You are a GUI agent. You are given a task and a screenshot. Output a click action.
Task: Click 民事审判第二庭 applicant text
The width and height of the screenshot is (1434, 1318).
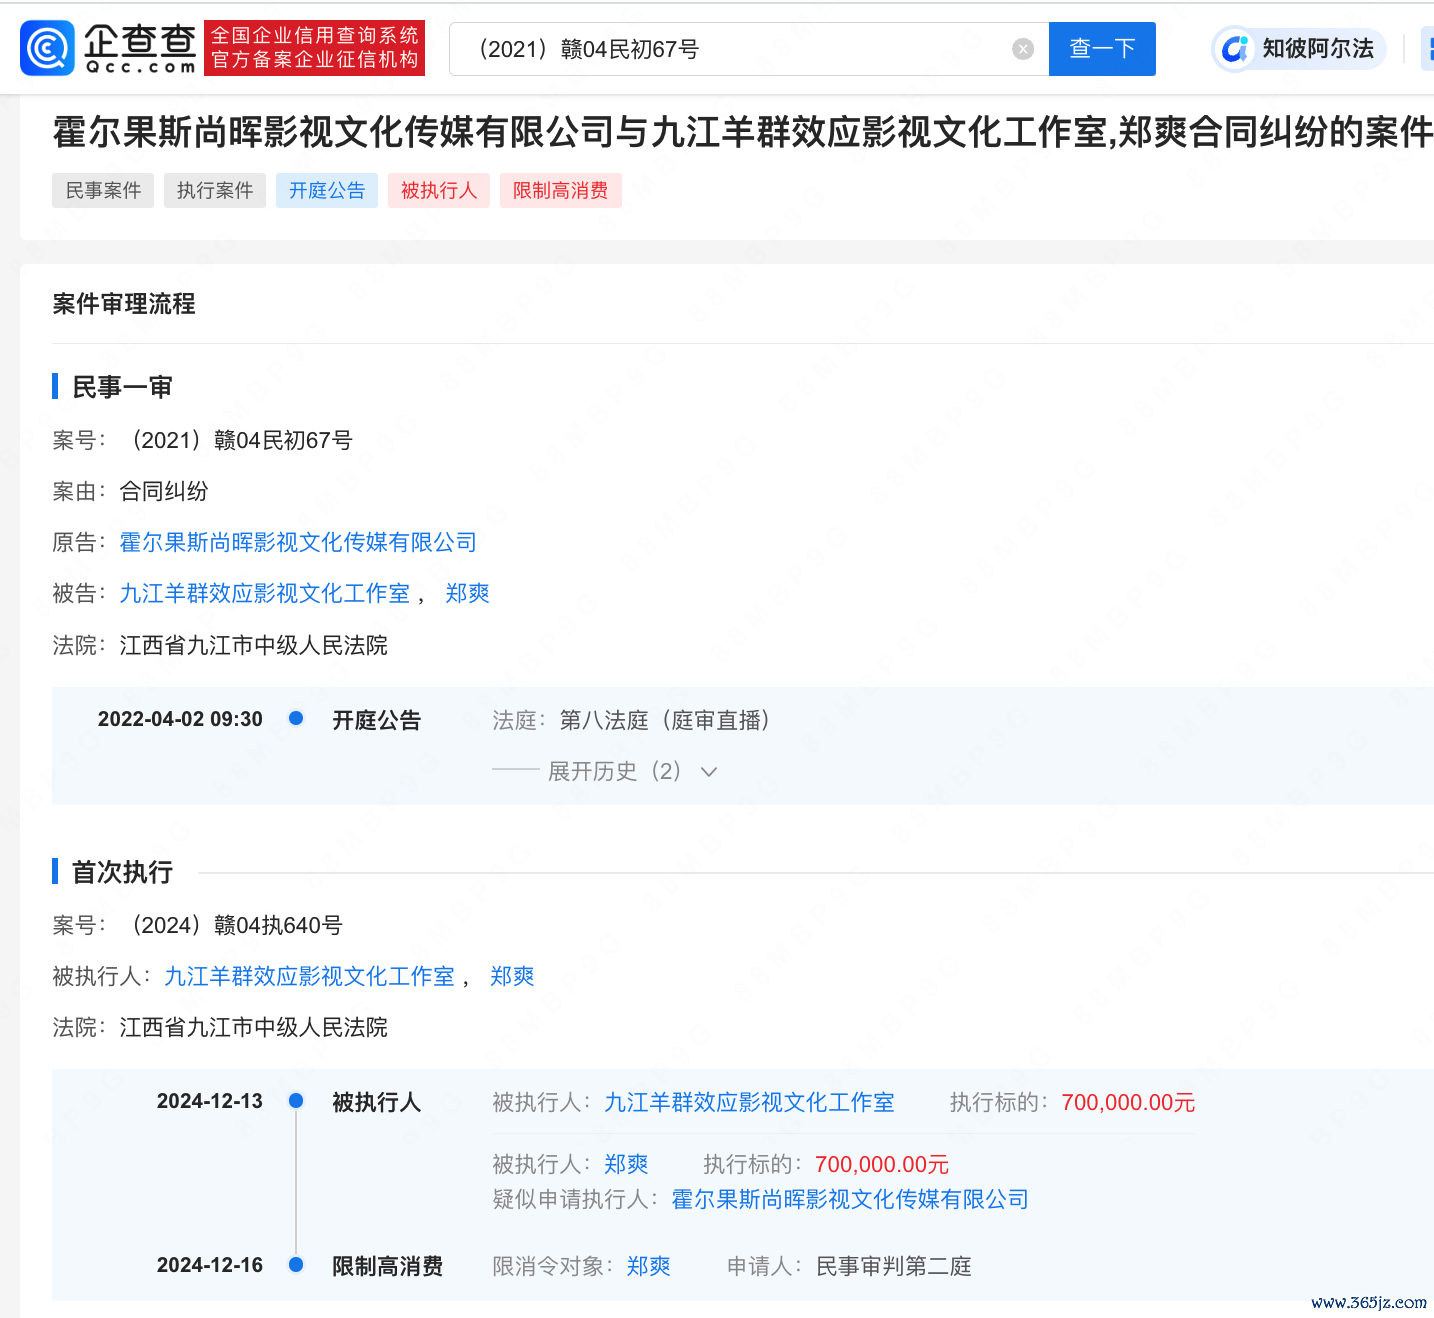pos(894,1266)
